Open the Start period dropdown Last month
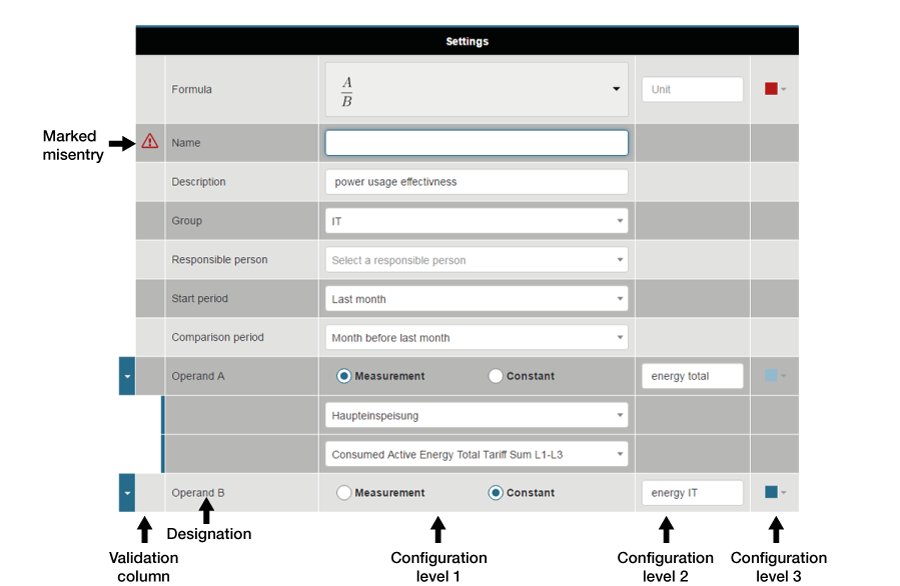 [x=476, y=299]
